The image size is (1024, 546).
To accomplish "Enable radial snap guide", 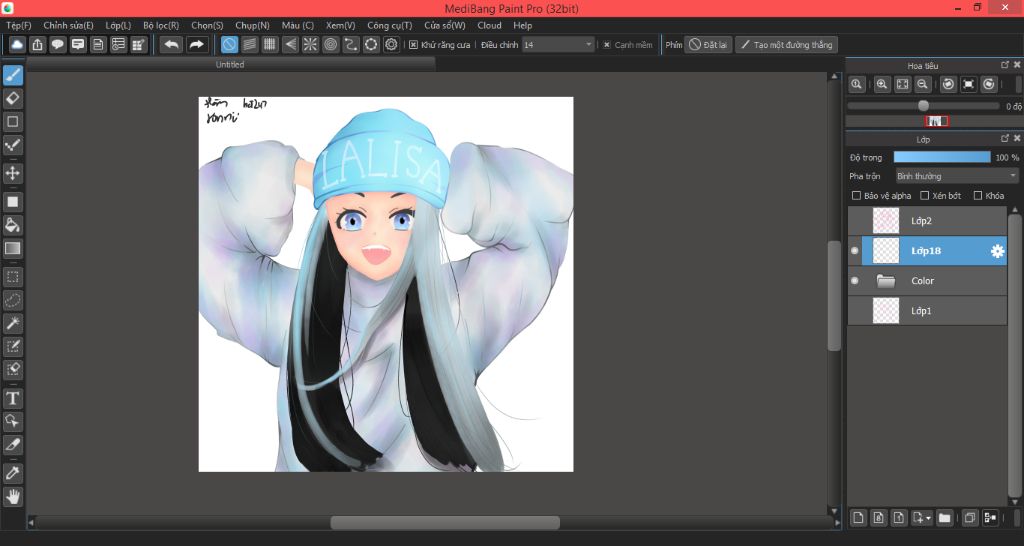I will click(x=310, y=44).
